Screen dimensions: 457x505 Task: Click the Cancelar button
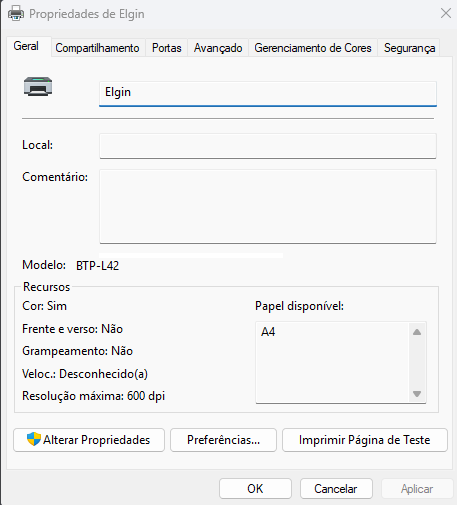(336, 489)
